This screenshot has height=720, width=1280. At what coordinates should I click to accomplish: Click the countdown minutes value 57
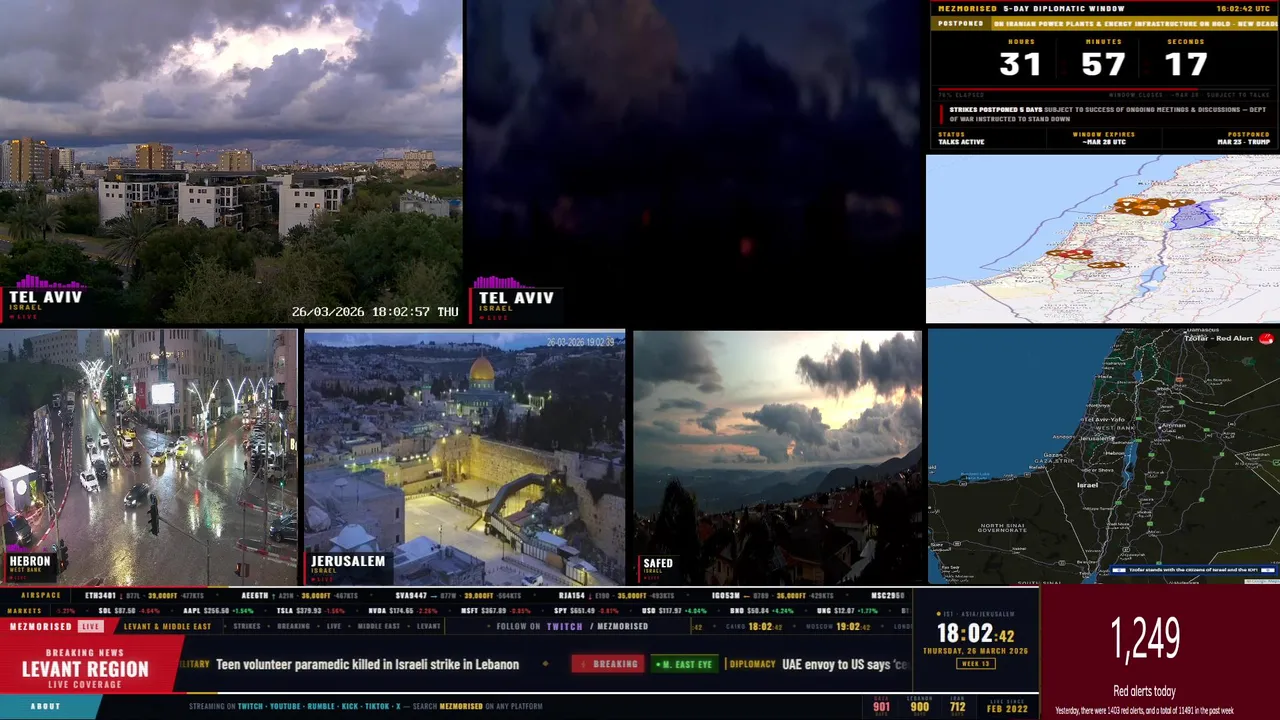pyautogui.click(x=1103, y=65)
